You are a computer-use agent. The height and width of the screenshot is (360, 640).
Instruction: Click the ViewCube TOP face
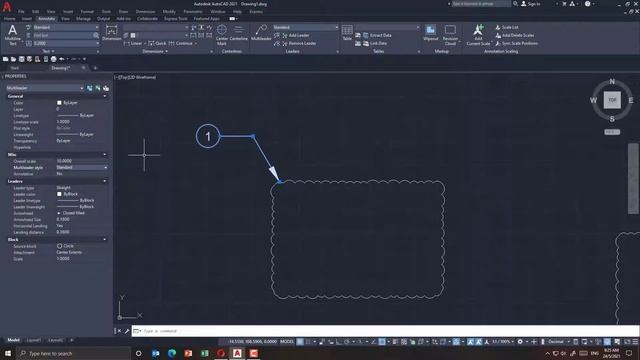pos(612,100)
